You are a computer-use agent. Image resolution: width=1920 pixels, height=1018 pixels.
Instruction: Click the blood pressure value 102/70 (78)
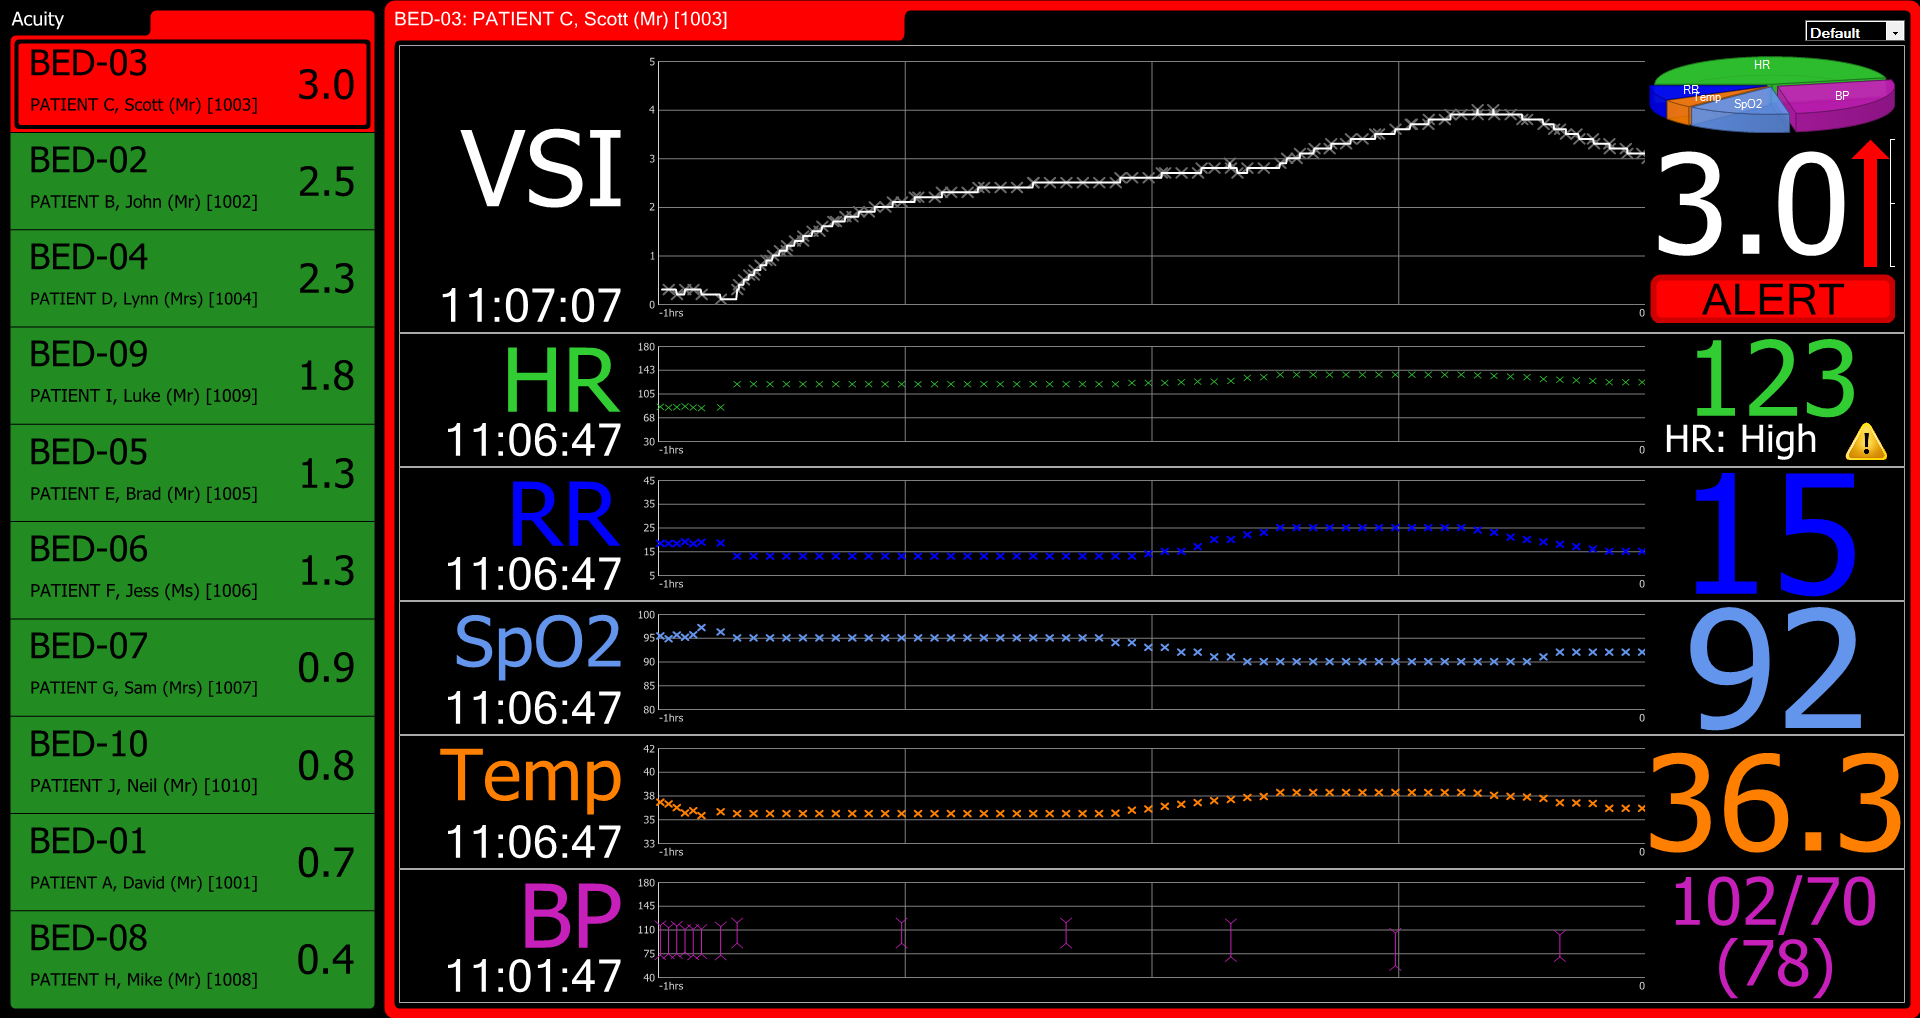pos(1774,933)
